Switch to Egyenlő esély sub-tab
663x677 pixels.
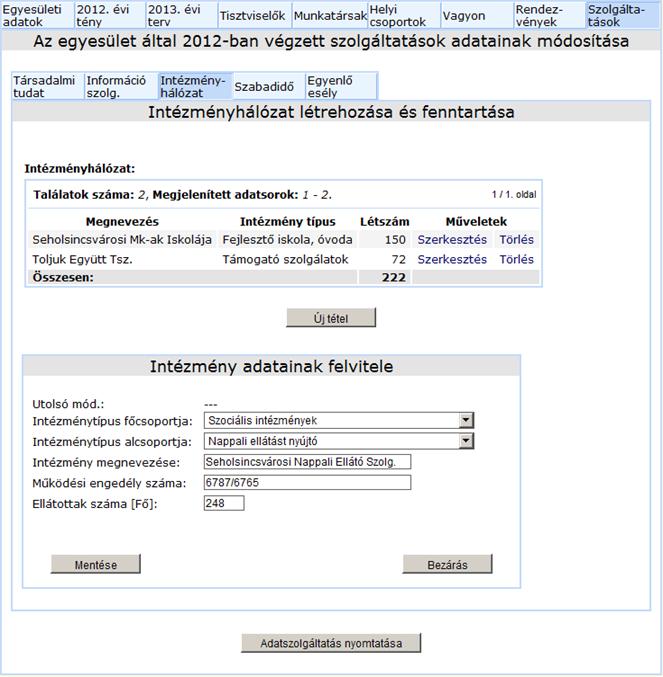(341, 86)
